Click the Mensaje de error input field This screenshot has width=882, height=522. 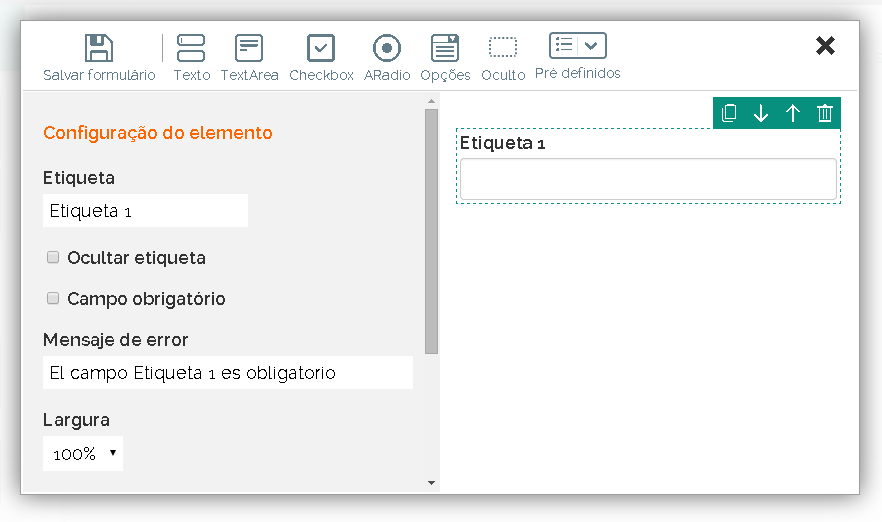coord(227,373)
